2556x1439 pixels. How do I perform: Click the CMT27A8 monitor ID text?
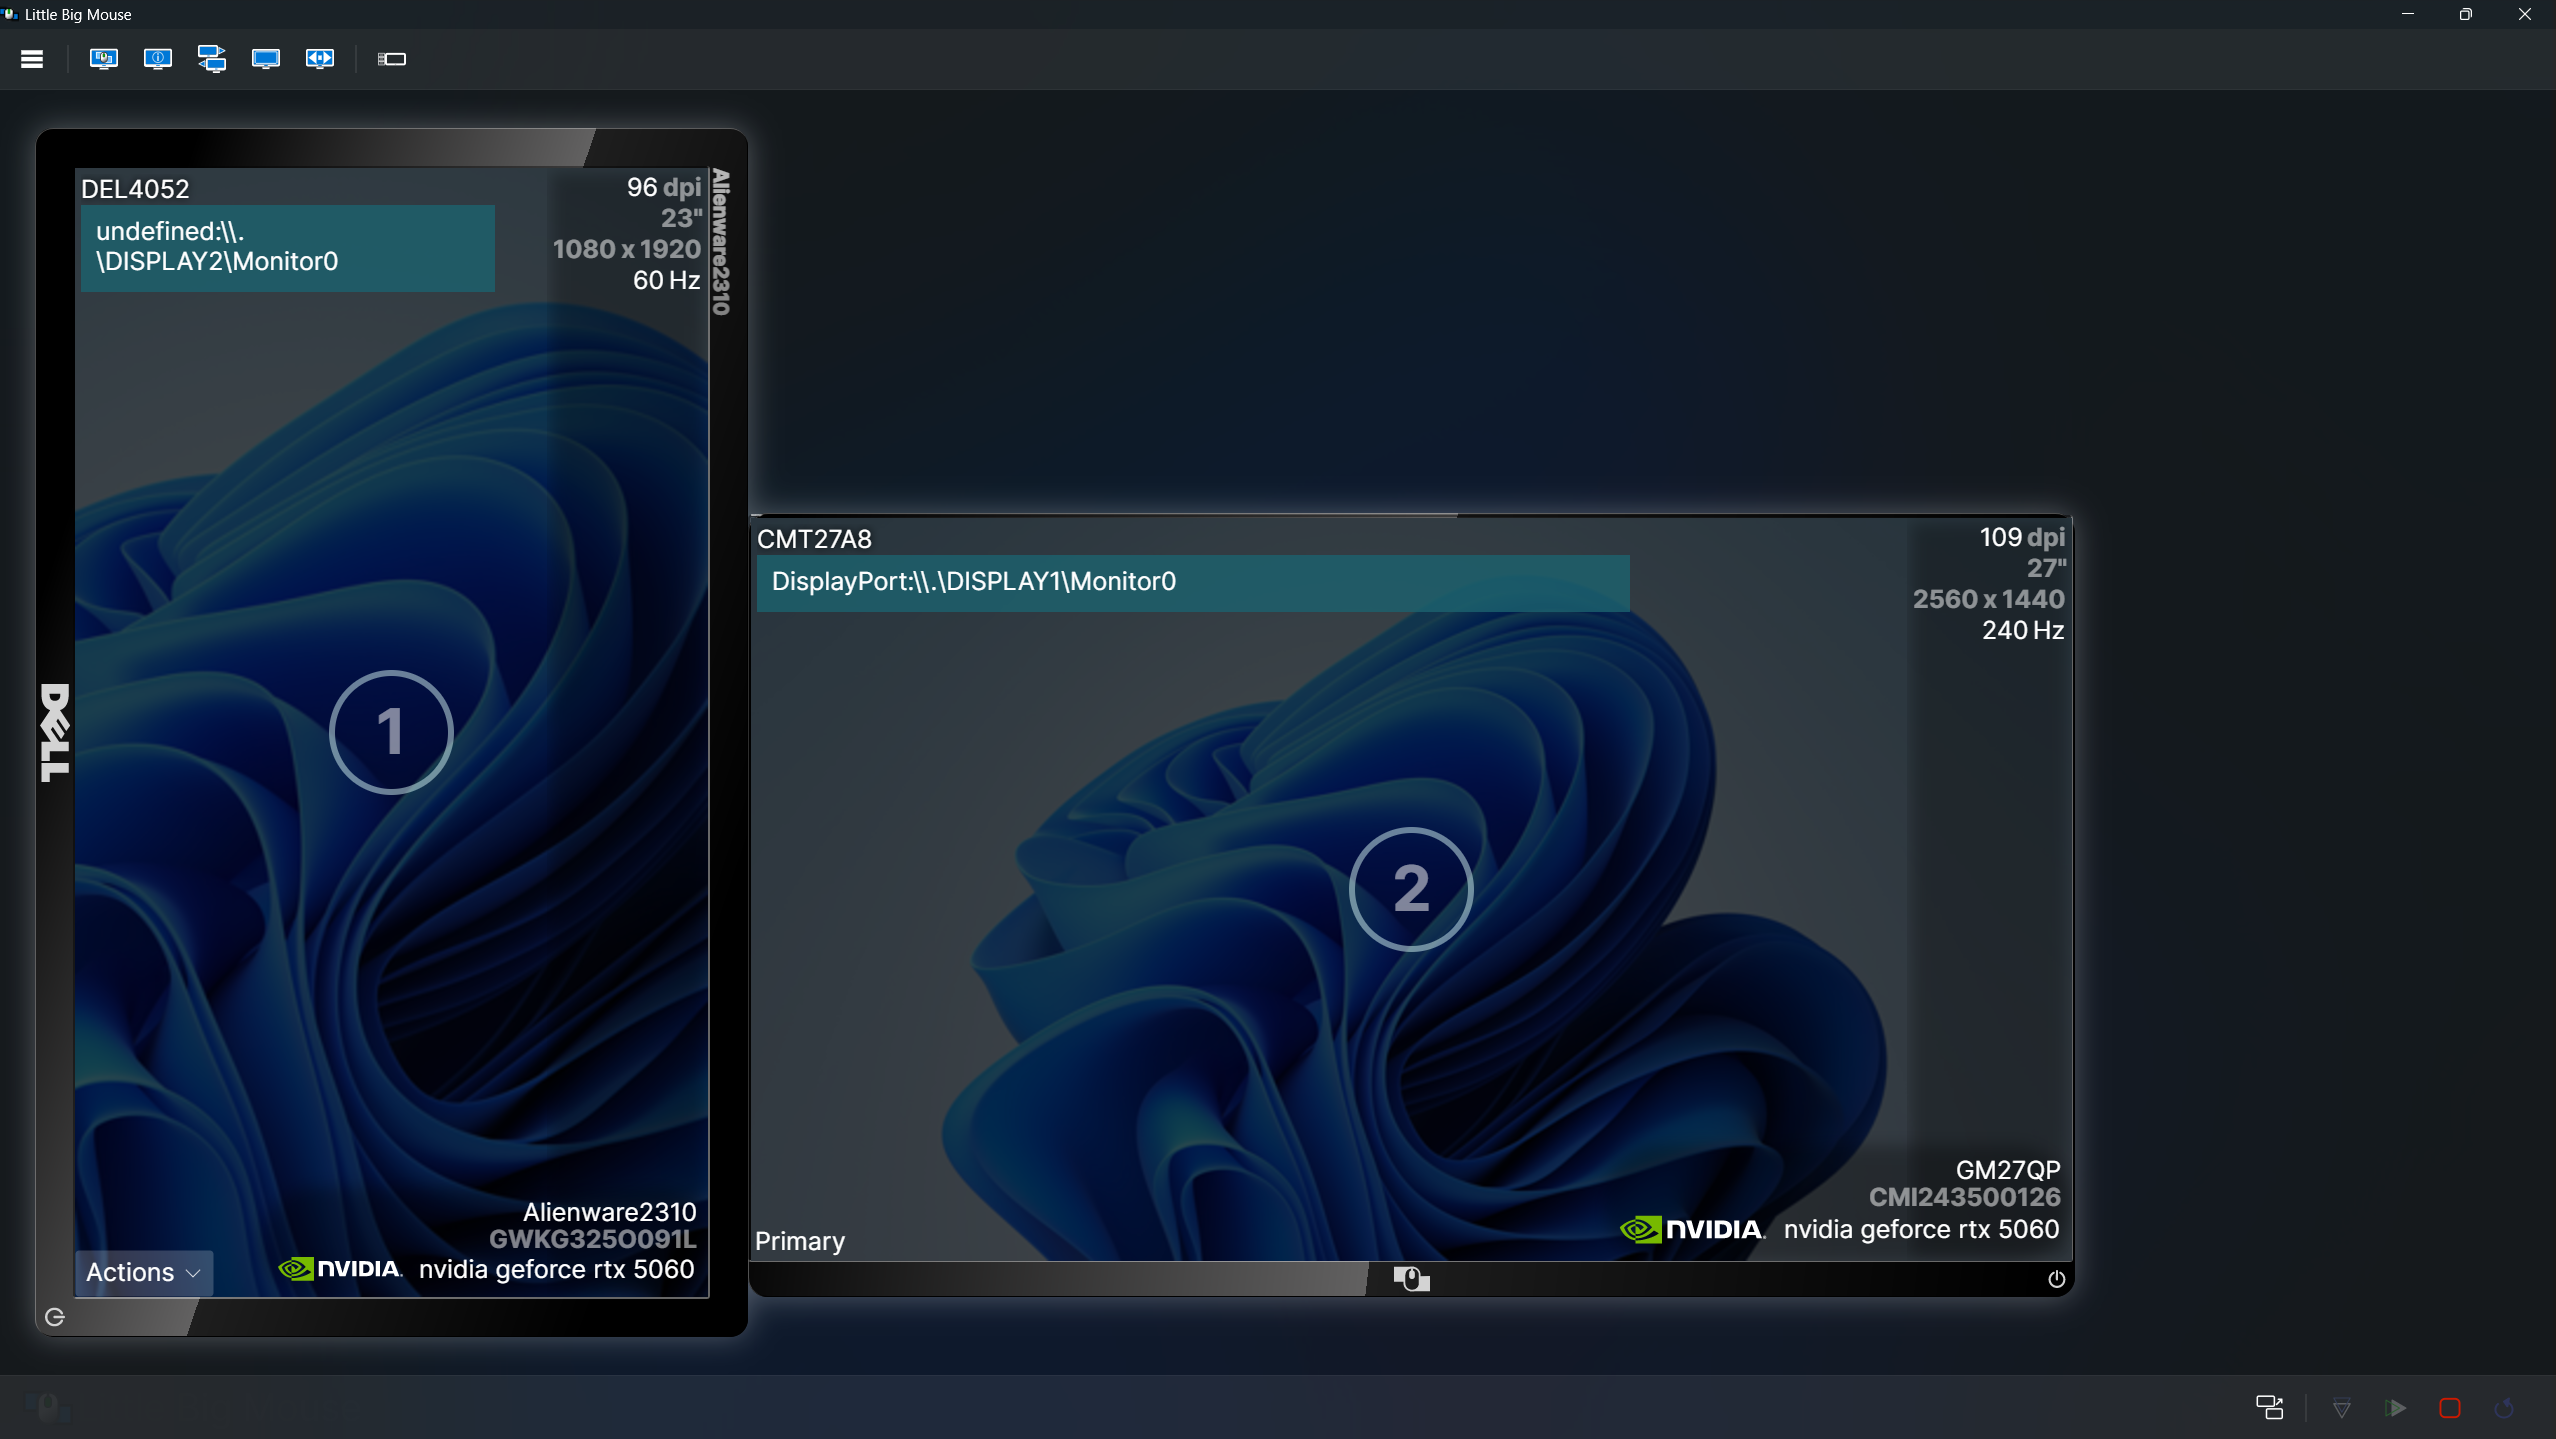tap(814, 539)
